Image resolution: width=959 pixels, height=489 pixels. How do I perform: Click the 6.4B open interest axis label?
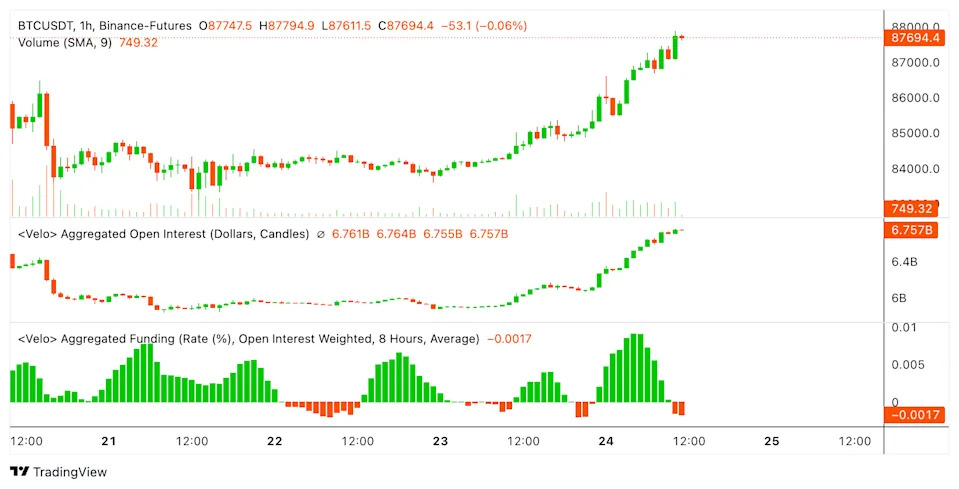point(904,262)
